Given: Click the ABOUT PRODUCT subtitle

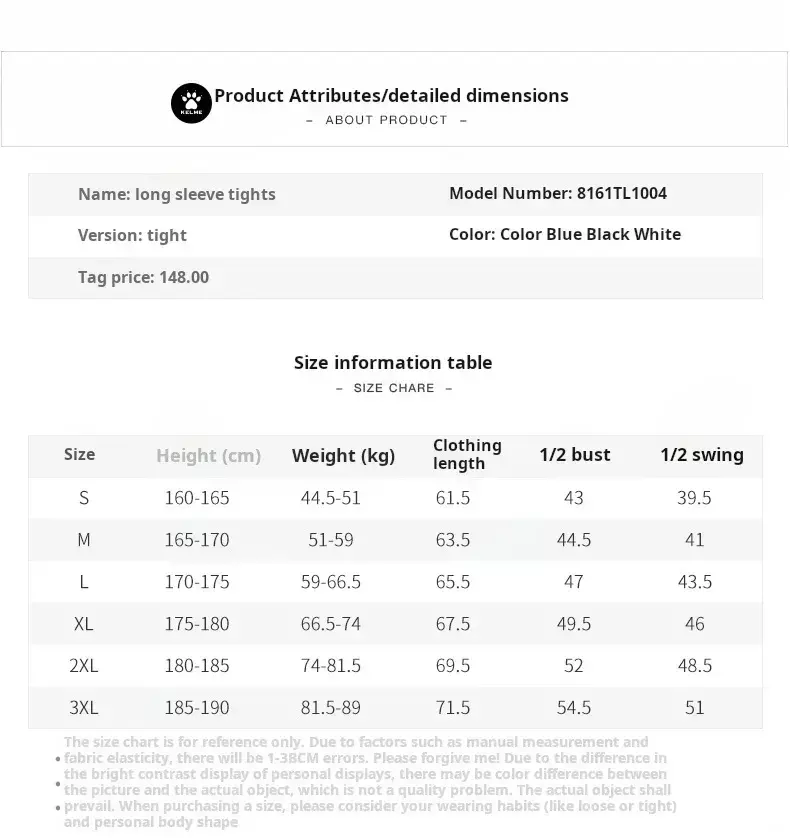Looking at the screenshot, I should tap(386, 120).
